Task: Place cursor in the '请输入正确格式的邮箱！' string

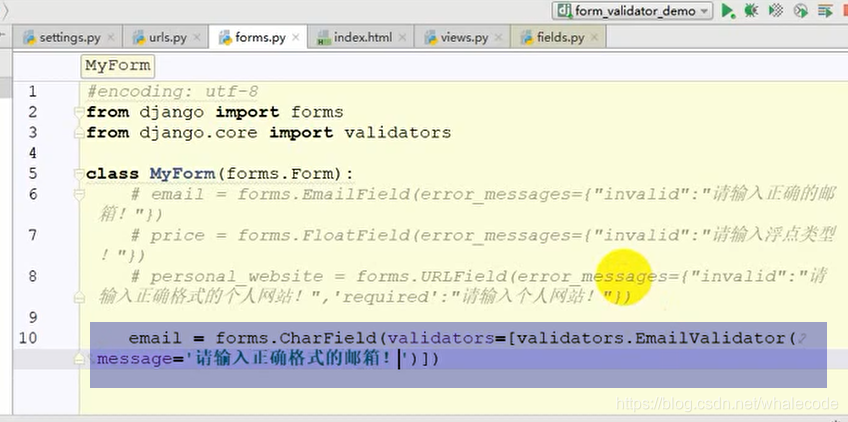Action: point(292,358)
